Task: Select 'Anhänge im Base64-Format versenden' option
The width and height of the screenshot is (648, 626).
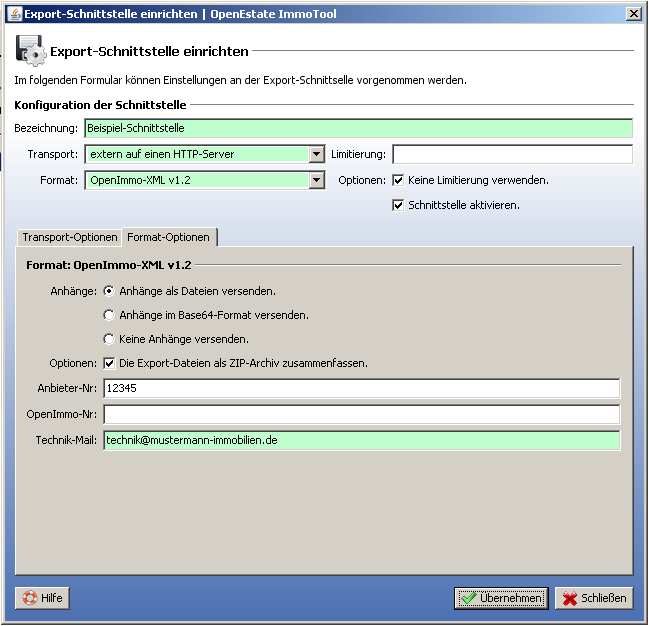Action: (x=109, y=315)
